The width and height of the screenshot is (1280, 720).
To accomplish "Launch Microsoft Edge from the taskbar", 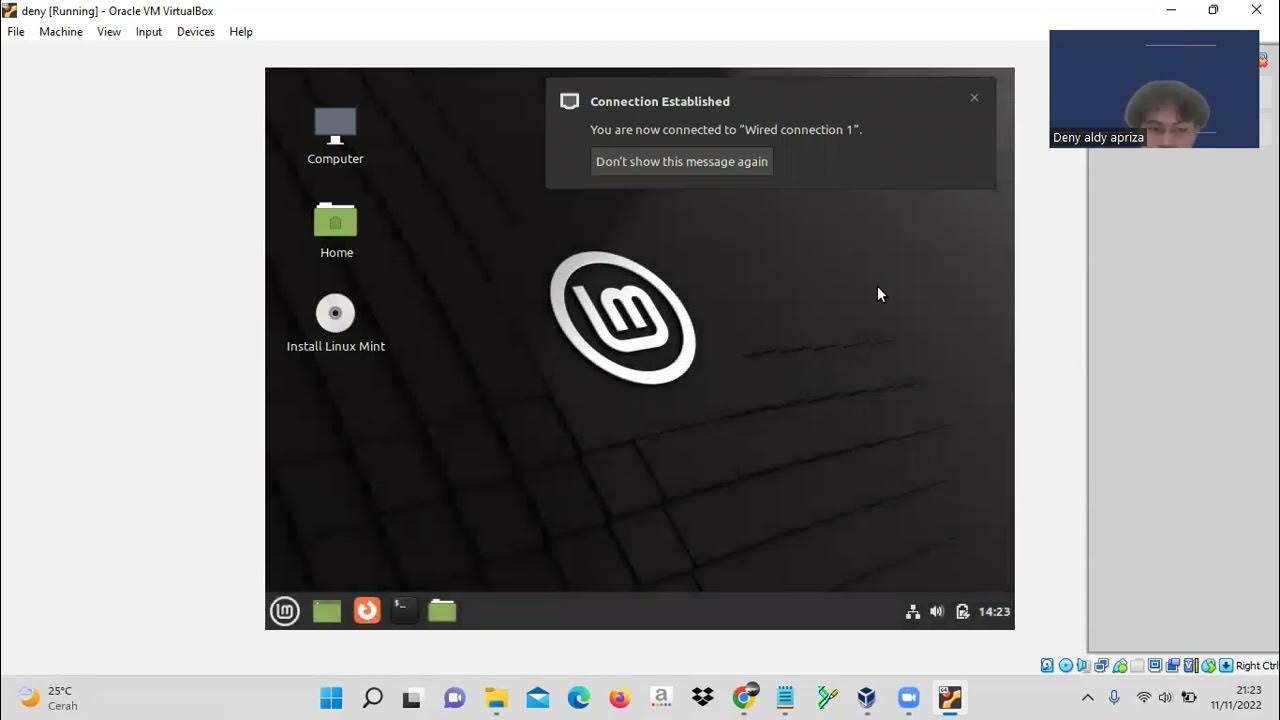I will click(579, 697).
